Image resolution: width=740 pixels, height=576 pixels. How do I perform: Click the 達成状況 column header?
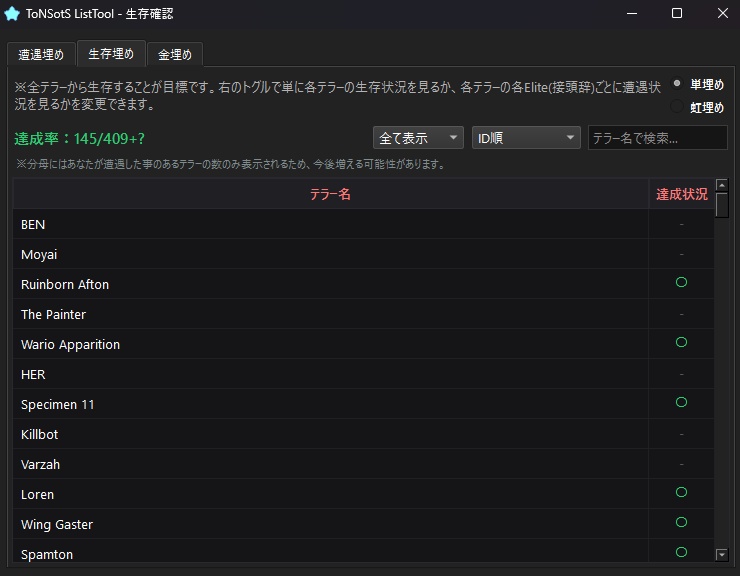[681, 194]
